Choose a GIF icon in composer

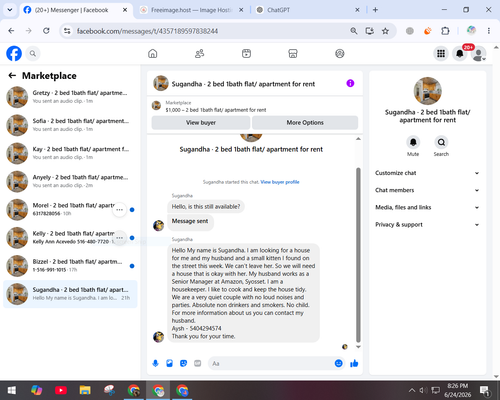pyautogui.click(x=198, y=363)
